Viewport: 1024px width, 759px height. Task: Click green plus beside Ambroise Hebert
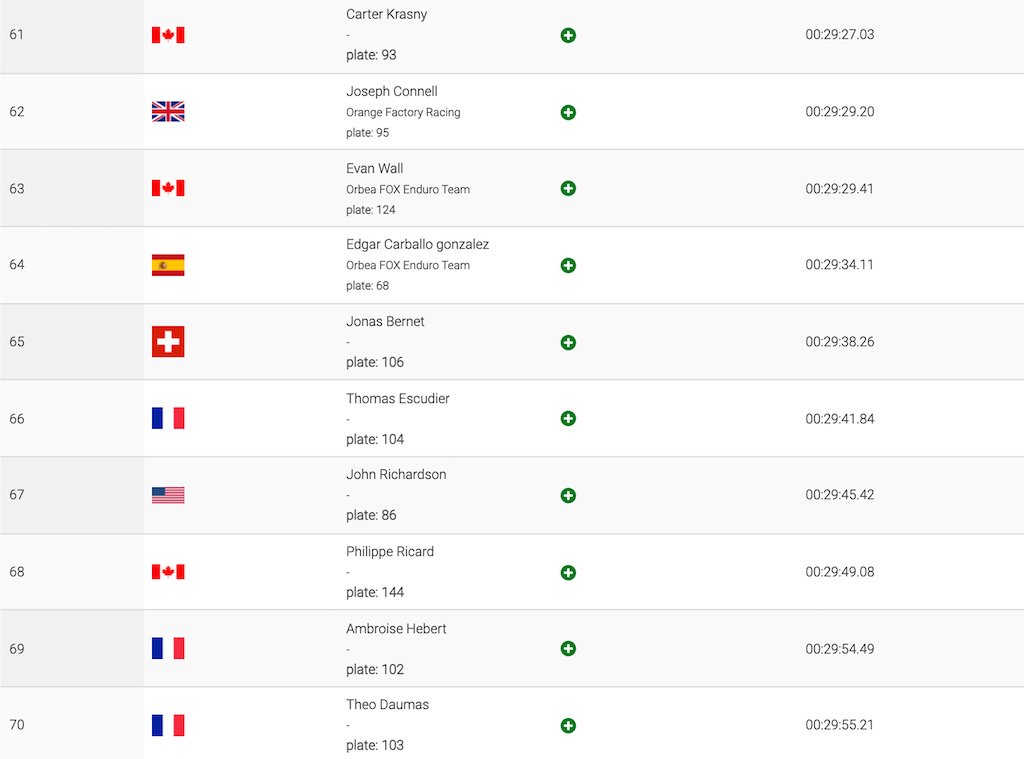(568, 648)
